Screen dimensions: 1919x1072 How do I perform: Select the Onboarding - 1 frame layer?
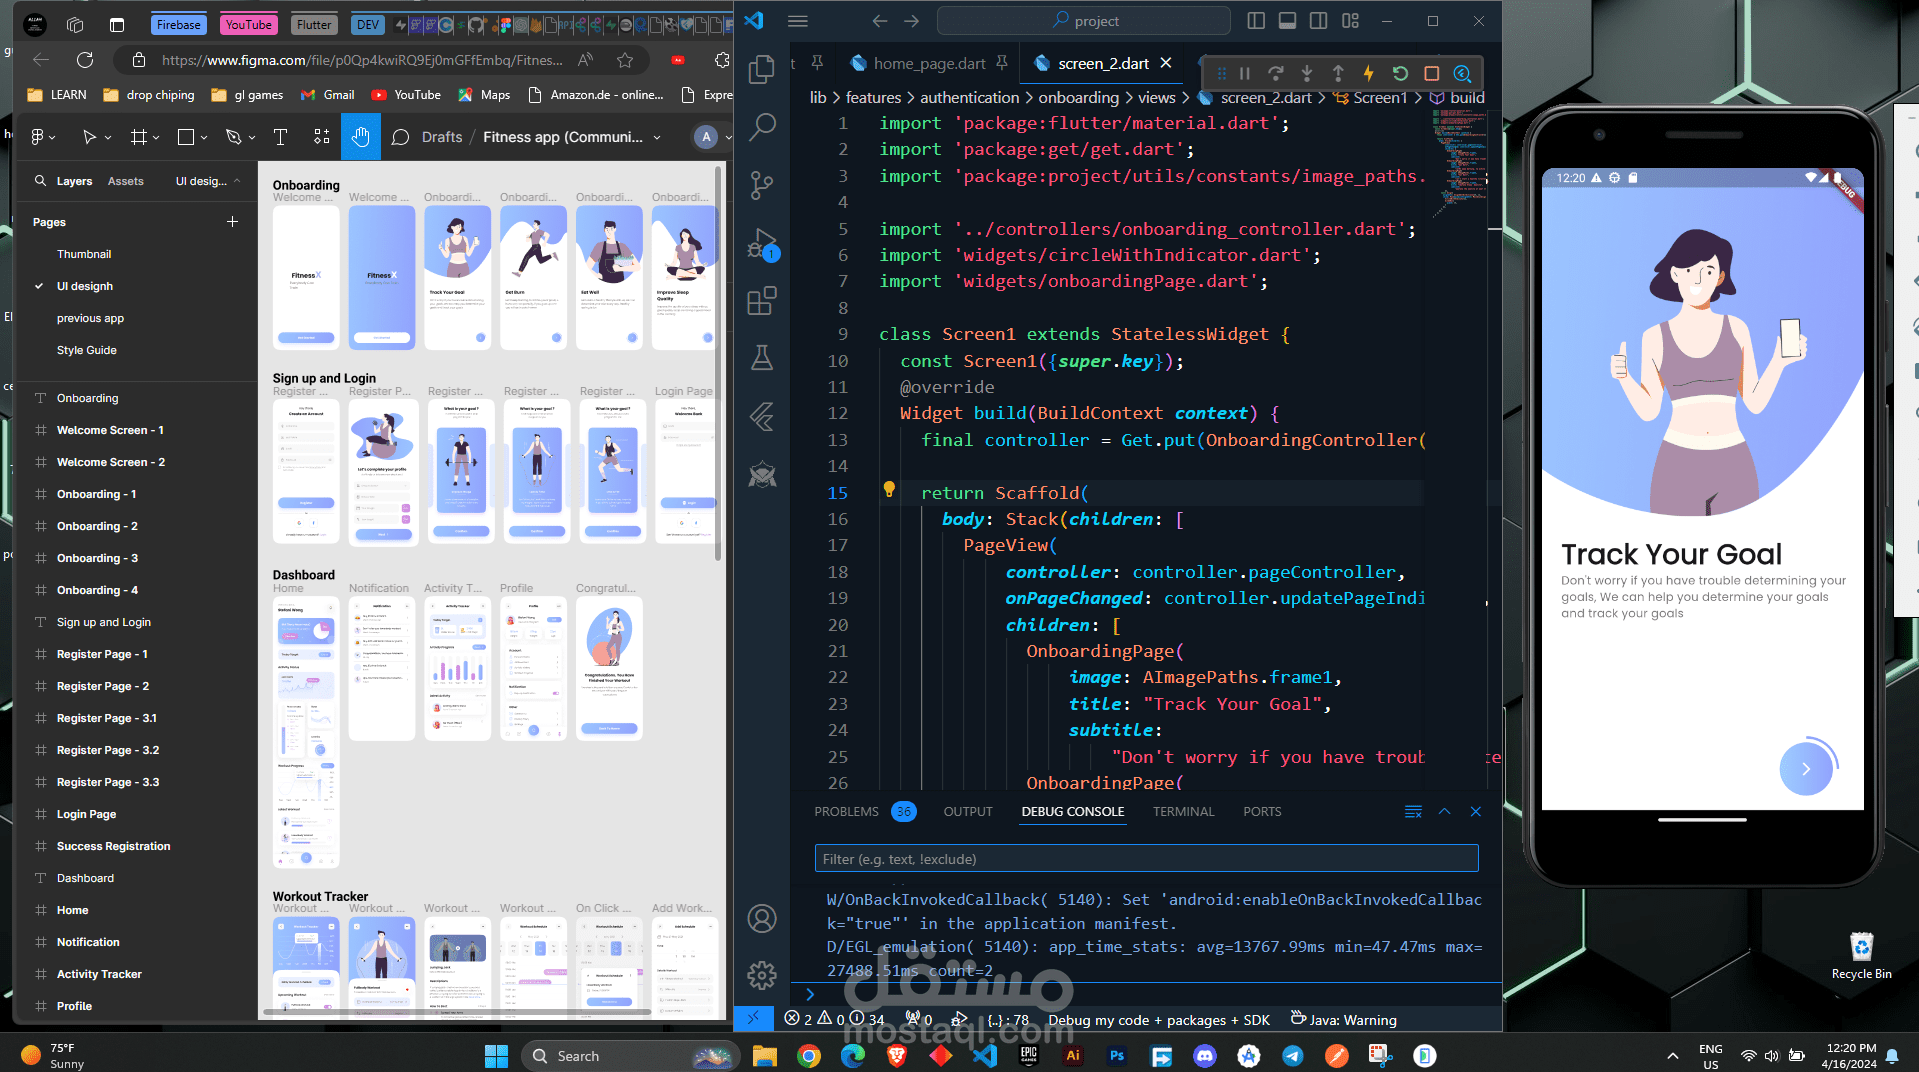coord(97,494)
